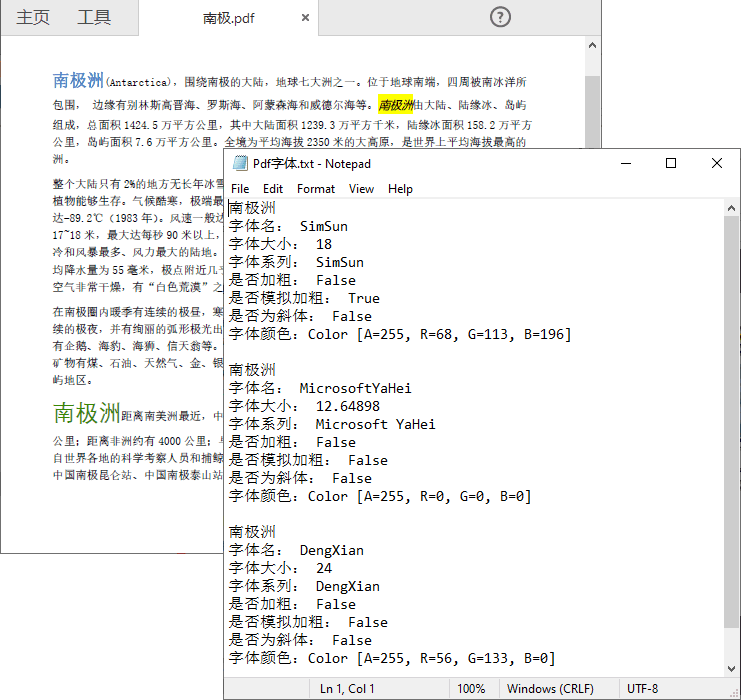Viewport: 741px width, 700px height.
Task: Click the yellow highlighted 南极洲 text
Action: [x=395, y=104]
